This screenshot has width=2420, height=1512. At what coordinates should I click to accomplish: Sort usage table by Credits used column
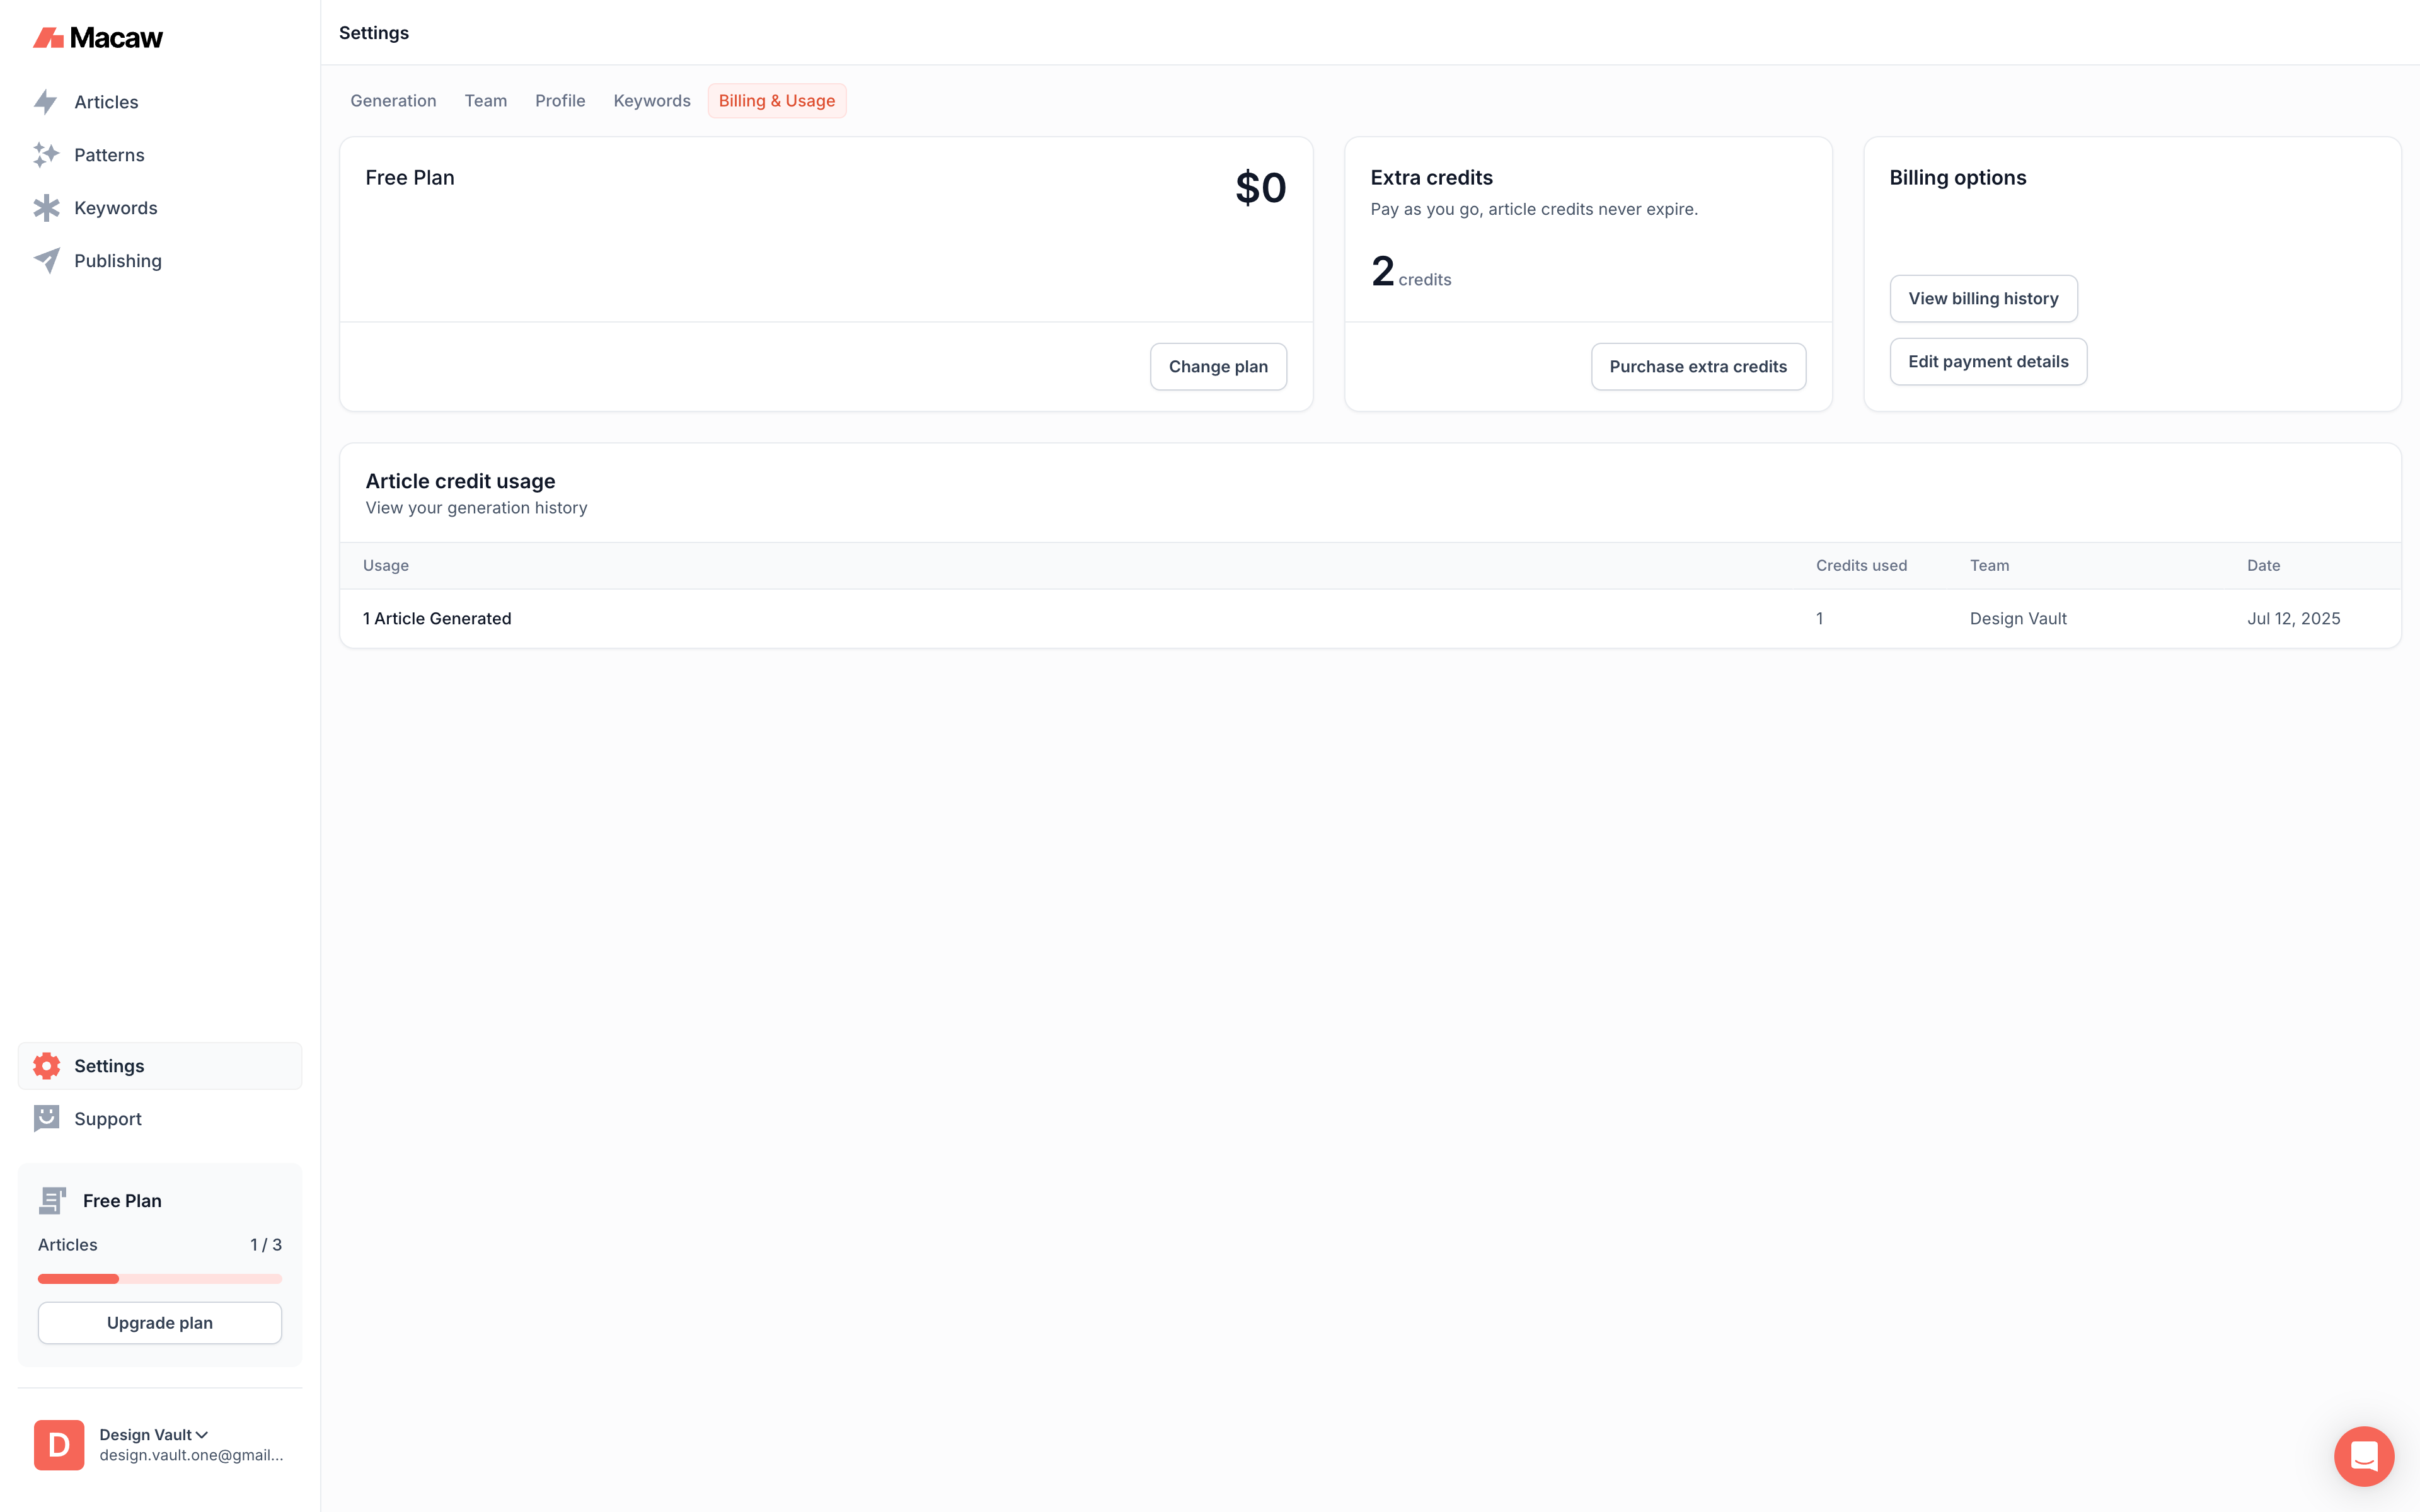click(1861, 565)
